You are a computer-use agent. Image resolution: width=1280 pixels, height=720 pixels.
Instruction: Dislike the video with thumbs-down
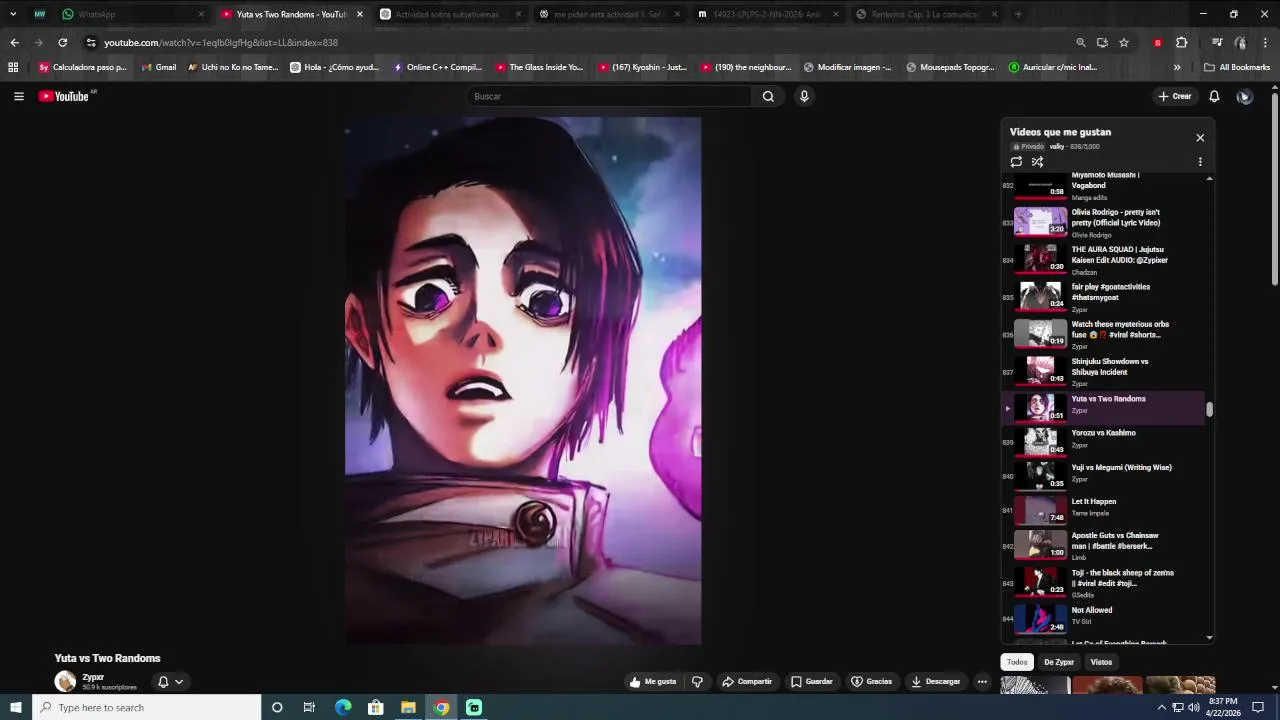[x=697, y=682]
